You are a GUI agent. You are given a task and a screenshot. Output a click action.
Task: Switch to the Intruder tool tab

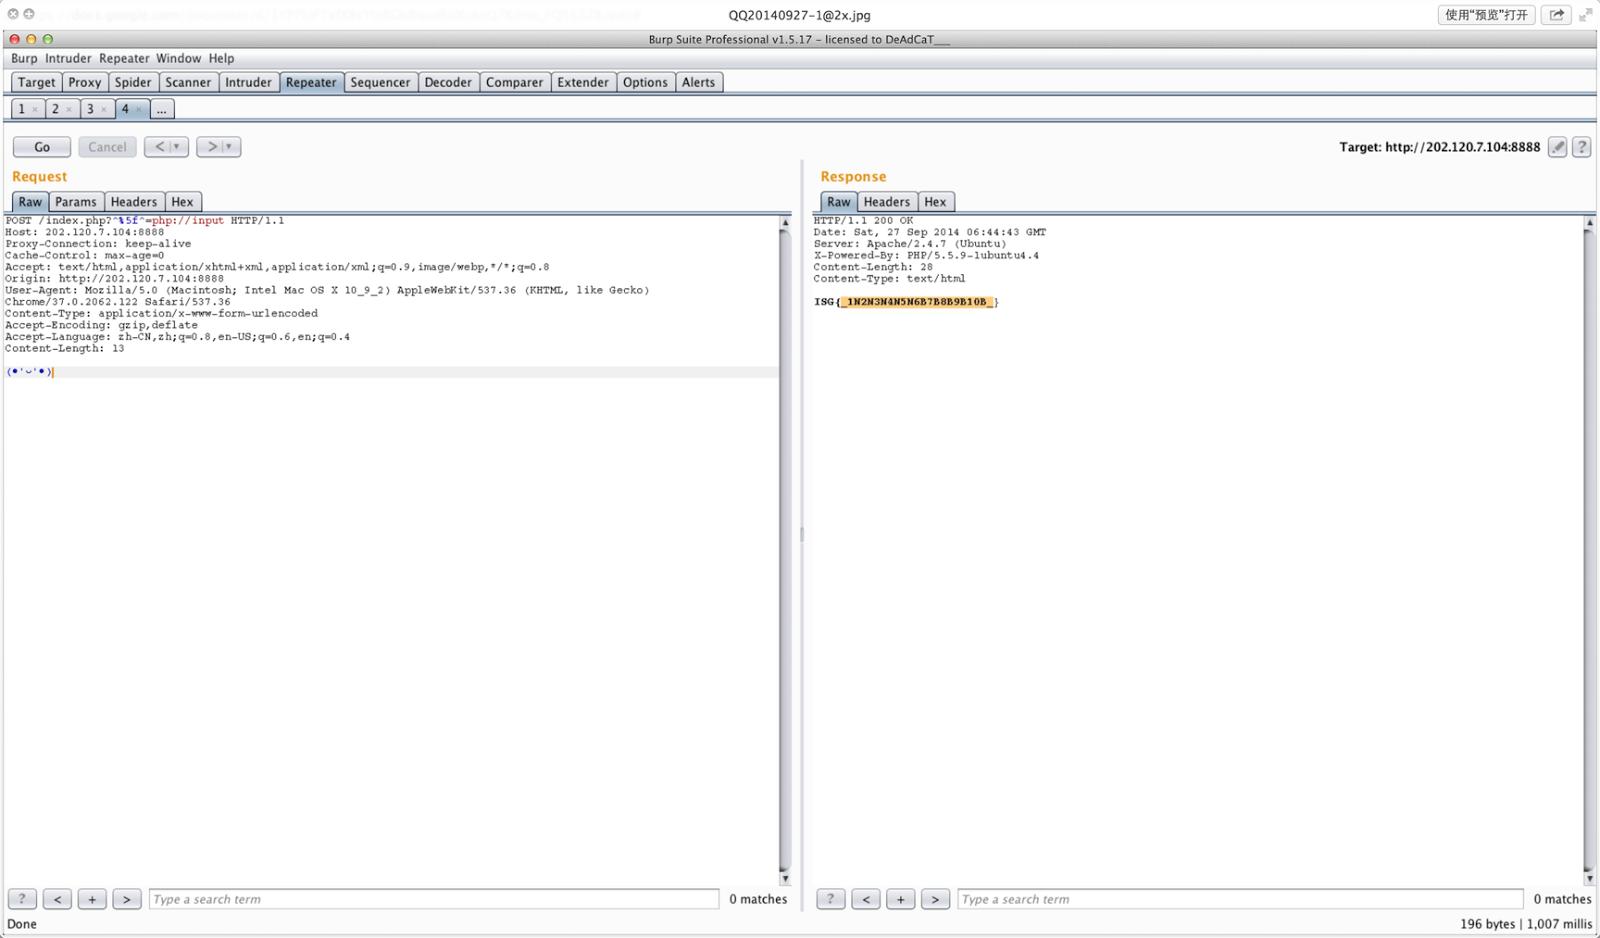248,82
